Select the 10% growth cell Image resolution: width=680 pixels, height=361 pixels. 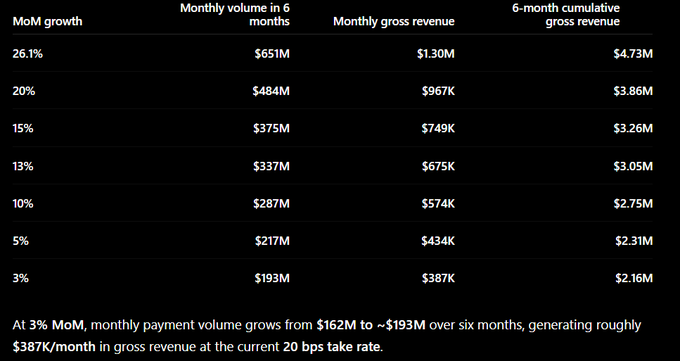[x=23, y=203]
